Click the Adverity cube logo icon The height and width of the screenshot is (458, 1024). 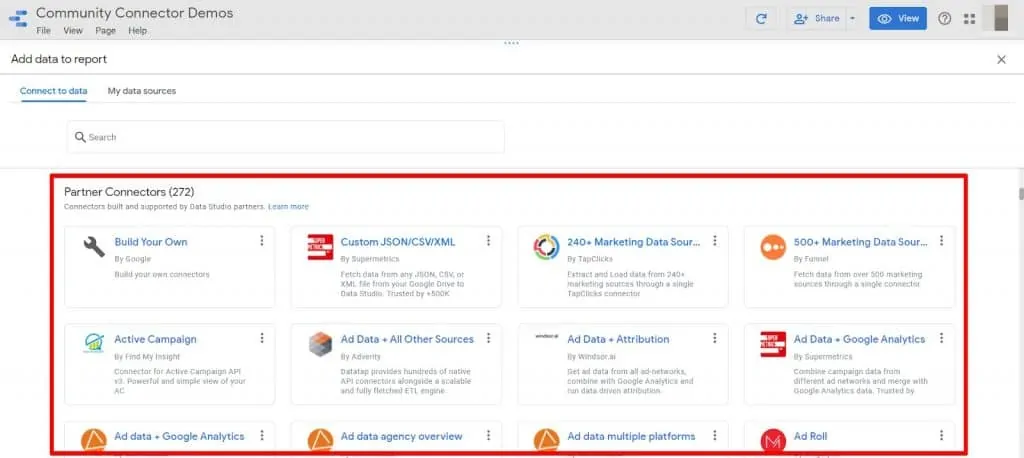point(320,344)
